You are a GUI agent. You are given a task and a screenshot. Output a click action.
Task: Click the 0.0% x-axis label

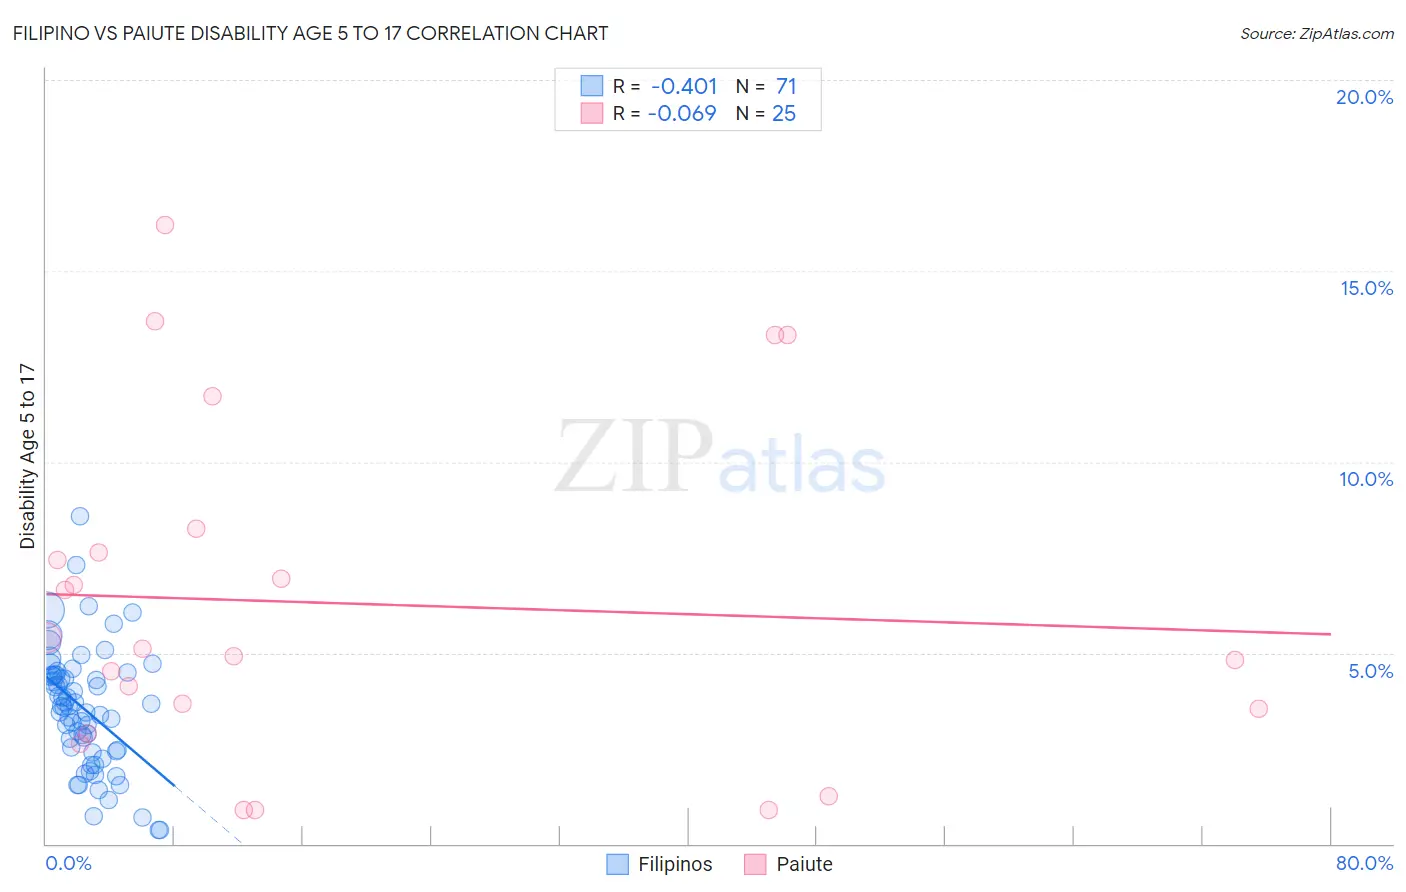(68, 863)
